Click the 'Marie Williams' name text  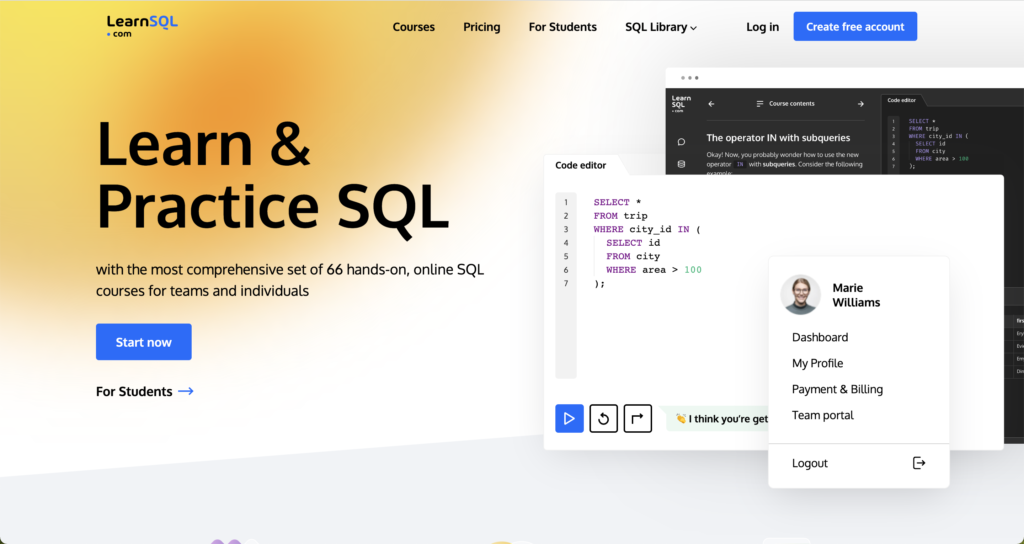coord(856,295)
